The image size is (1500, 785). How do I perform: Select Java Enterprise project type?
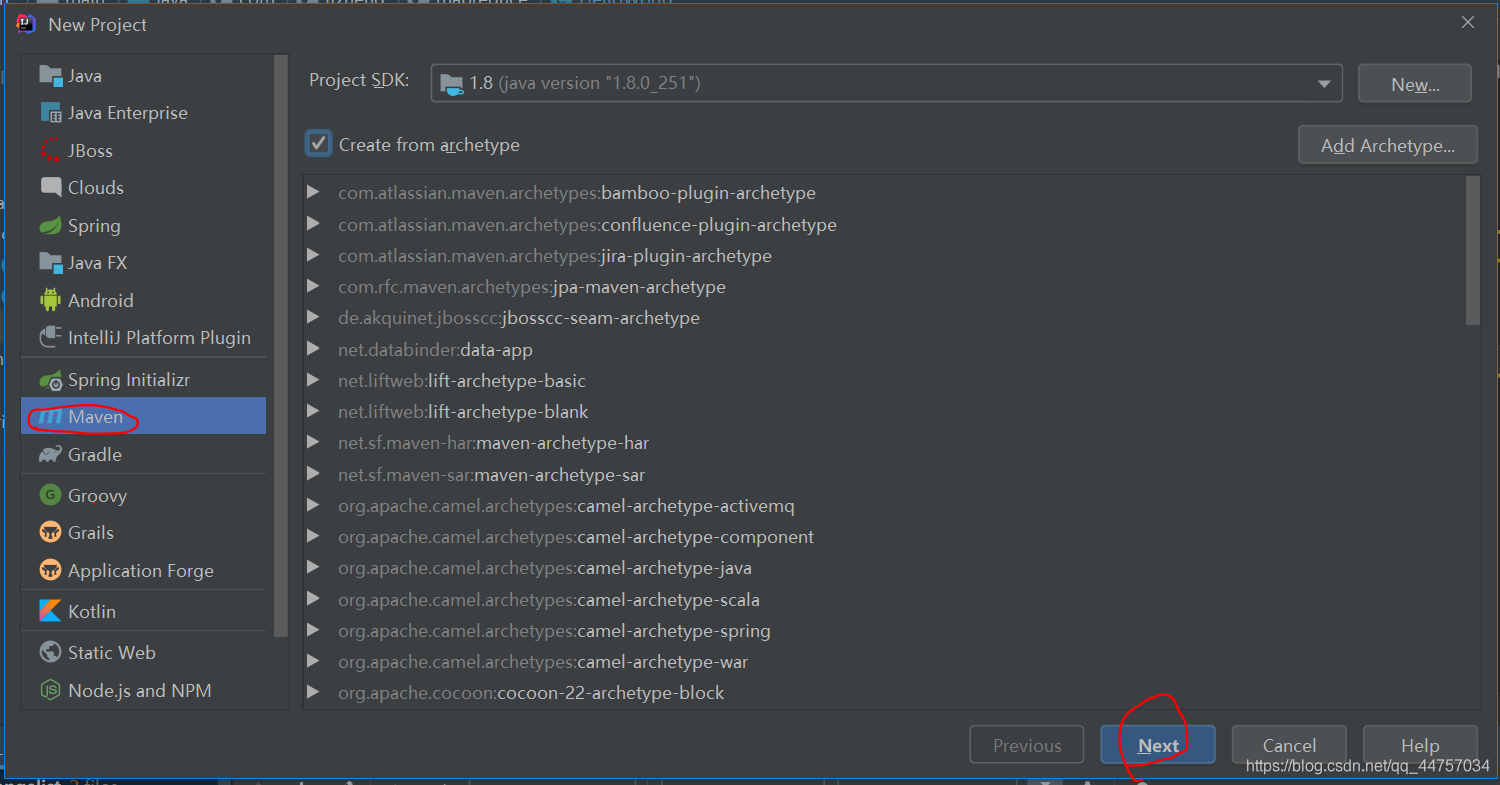point(144,112)
